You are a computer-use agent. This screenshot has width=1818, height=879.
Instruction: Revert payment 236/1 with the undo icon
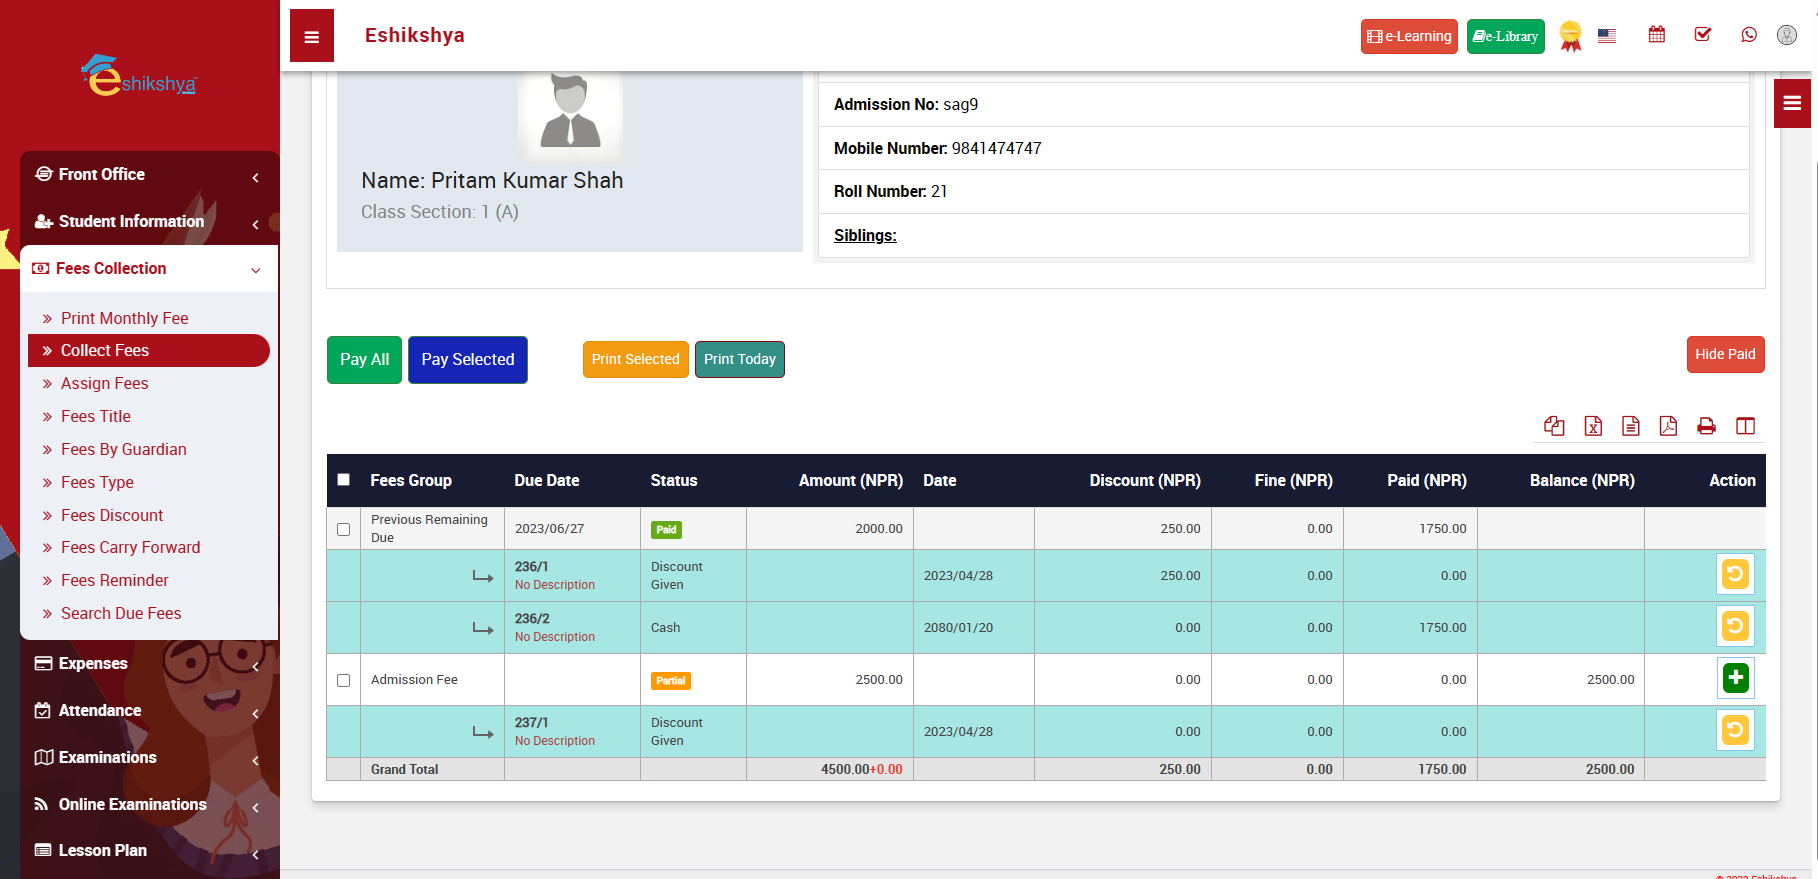pos(1735,574)
